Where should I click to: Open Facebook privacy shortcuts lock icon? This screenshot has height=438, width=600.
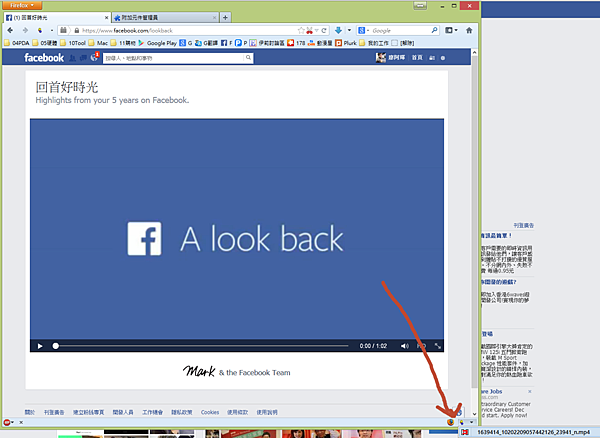click(432, 58)
